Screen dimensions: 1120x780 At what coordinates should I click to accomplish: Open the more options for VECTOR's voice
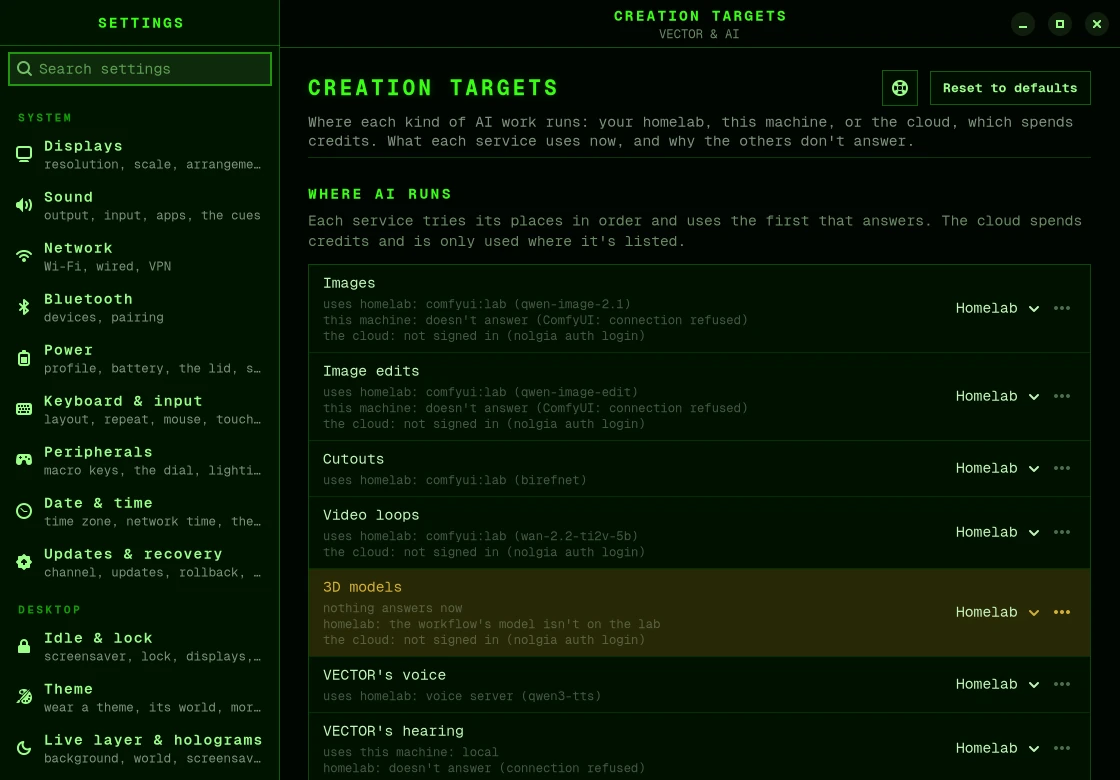[x=1062, y=684]
